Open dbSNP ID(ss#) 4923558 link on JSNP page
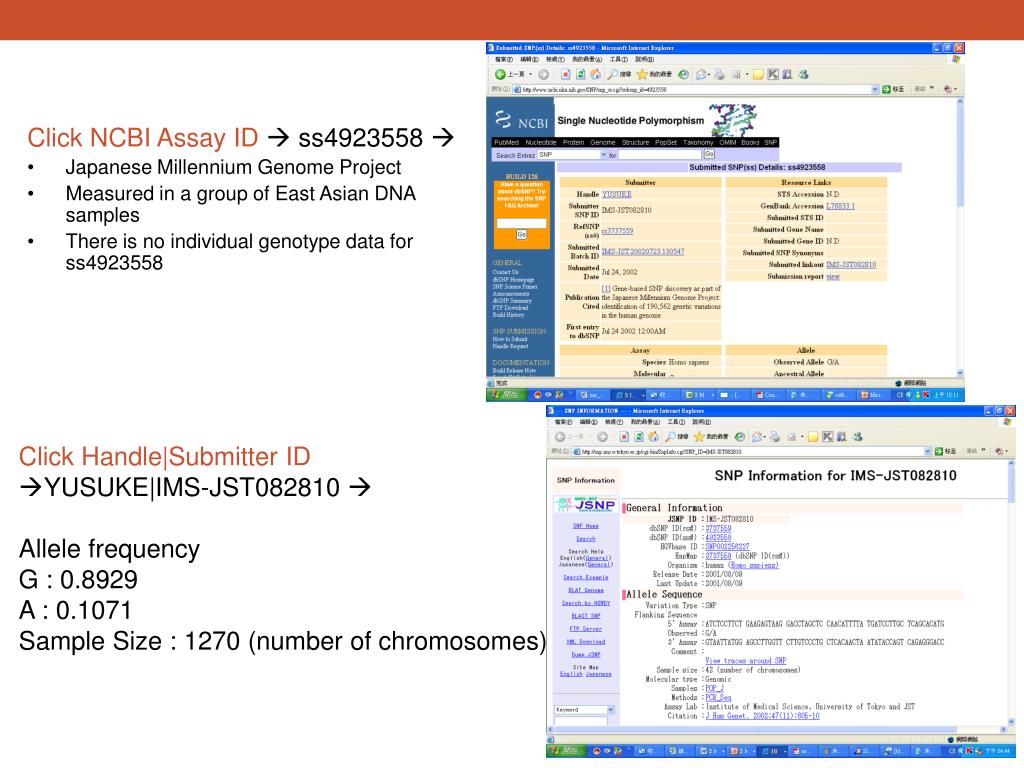Viewport: 1024px width, 768px height. (x=718, y=537)
